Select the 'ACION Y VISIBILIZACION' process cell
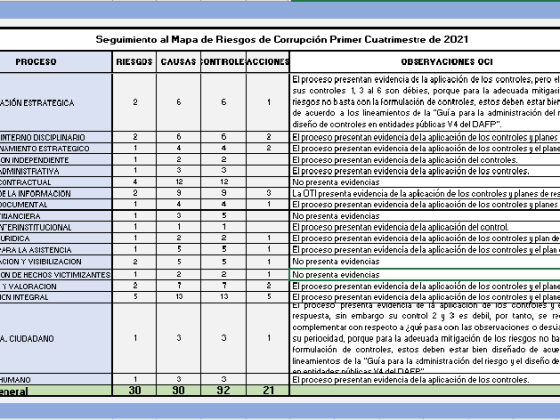The height and width of the screenshot is (420, 560). pos(56,262)
